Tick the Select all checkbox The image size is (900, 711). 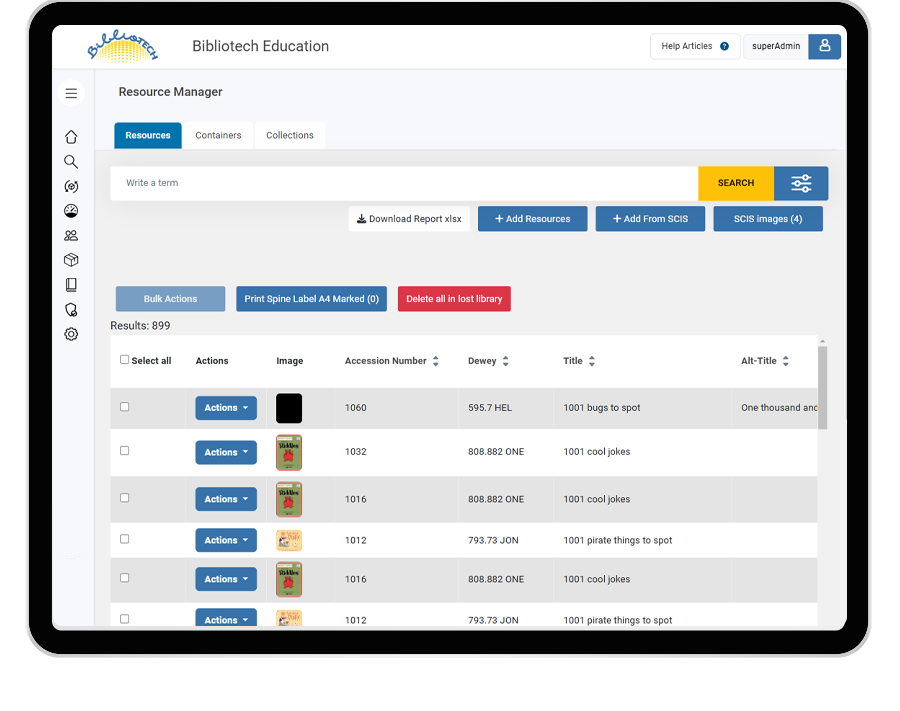point(125,360)
